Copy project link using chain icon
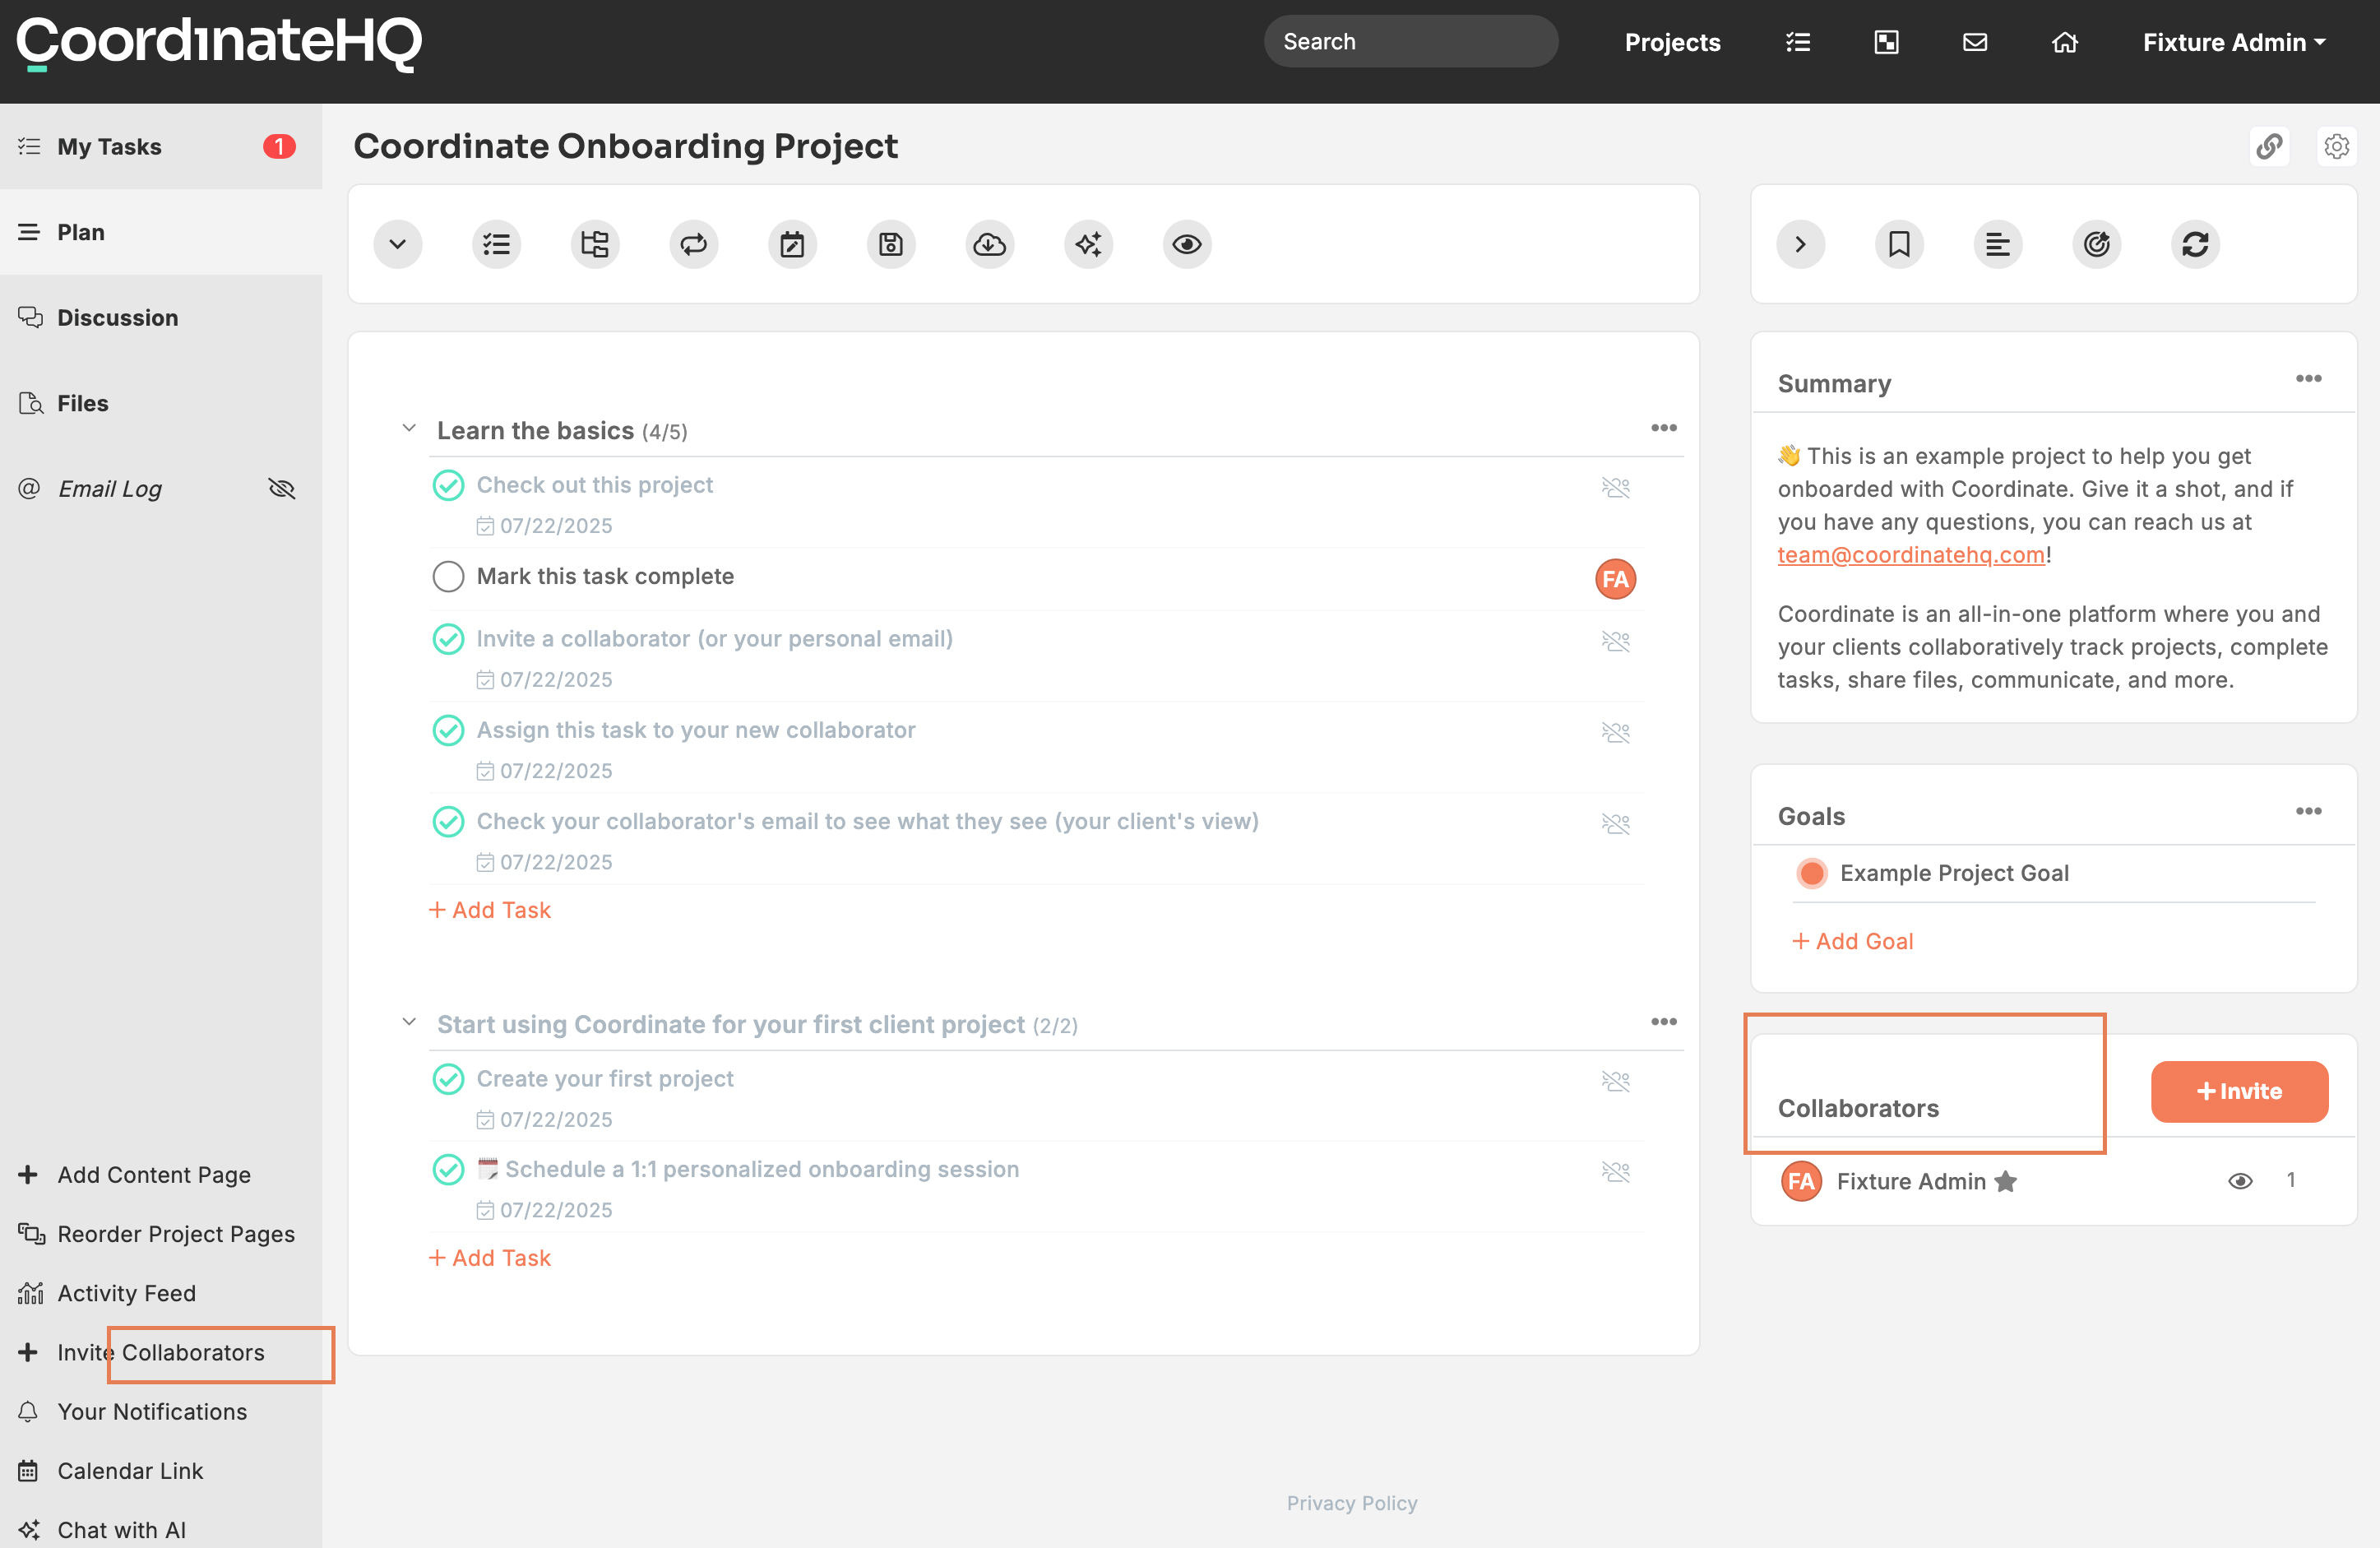The width and height of the screenshot is (2380, 1548). coord(2270,146)
